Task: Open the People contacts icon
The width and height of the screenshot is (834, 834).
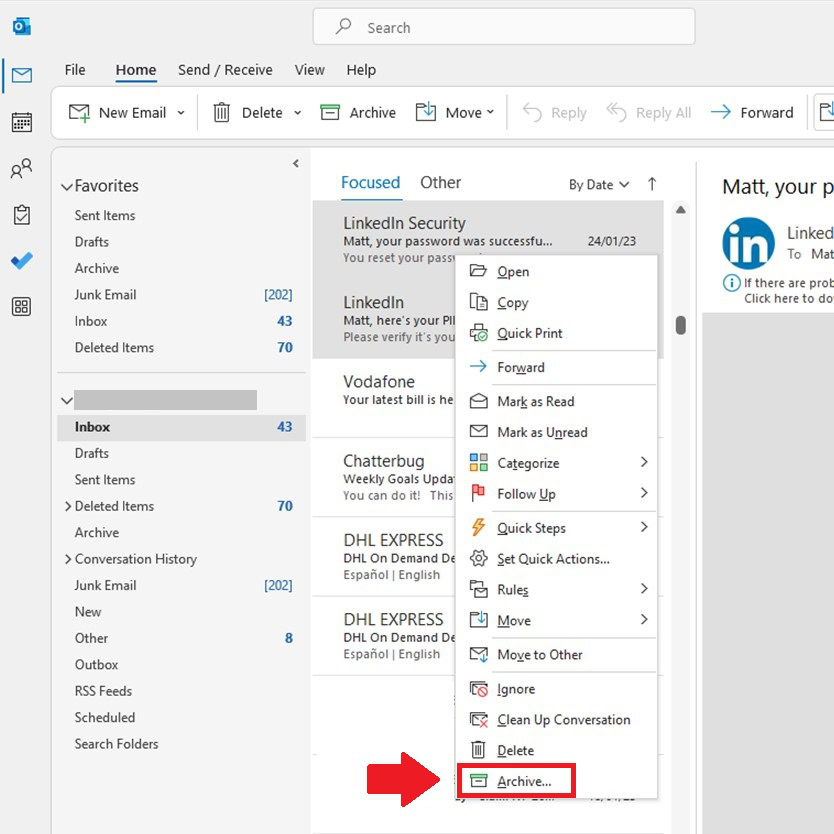Action: tap(21, 169)
